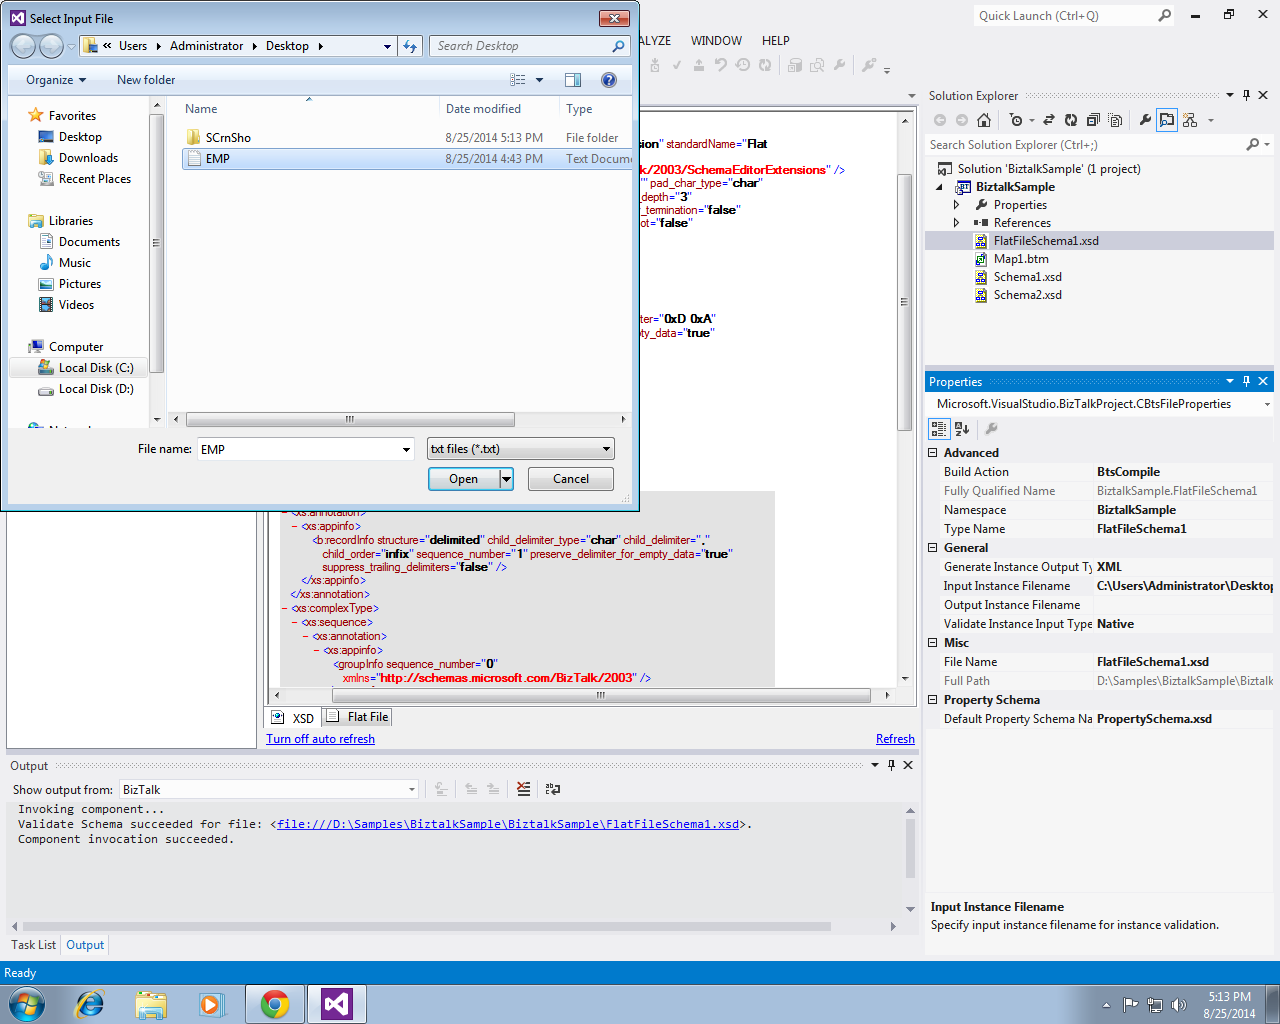Clear All output using the toolbar icon

523,789
